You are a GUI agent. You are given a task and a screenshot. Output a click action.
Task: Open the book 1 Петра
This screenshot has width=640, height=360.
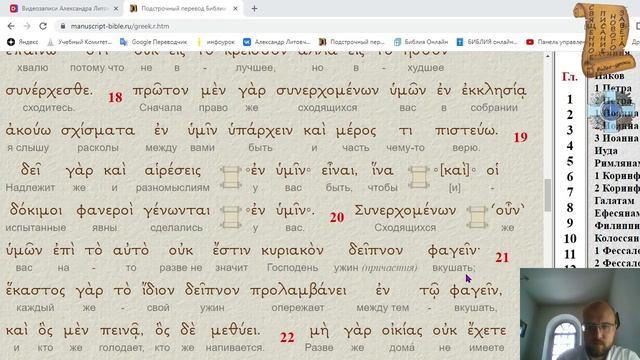click(x=613, y=88)
